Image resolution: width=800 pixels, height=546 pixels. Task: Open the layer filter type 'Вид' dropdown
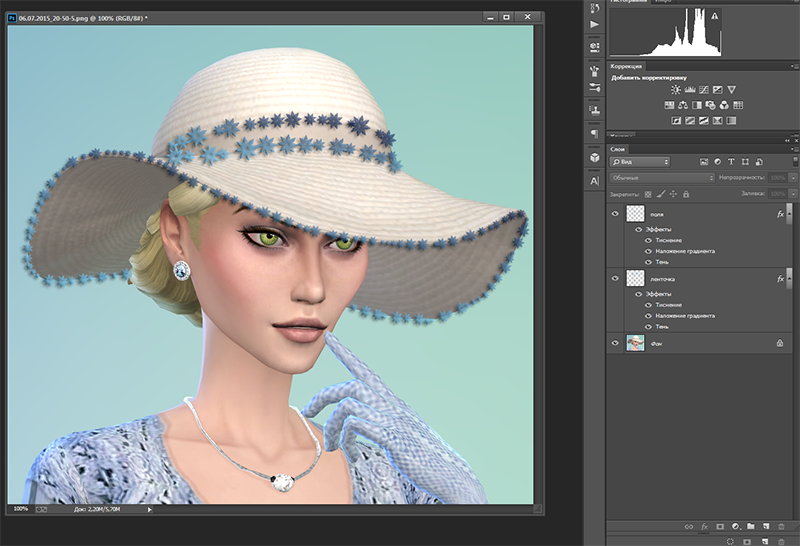(x=640, y=162)
